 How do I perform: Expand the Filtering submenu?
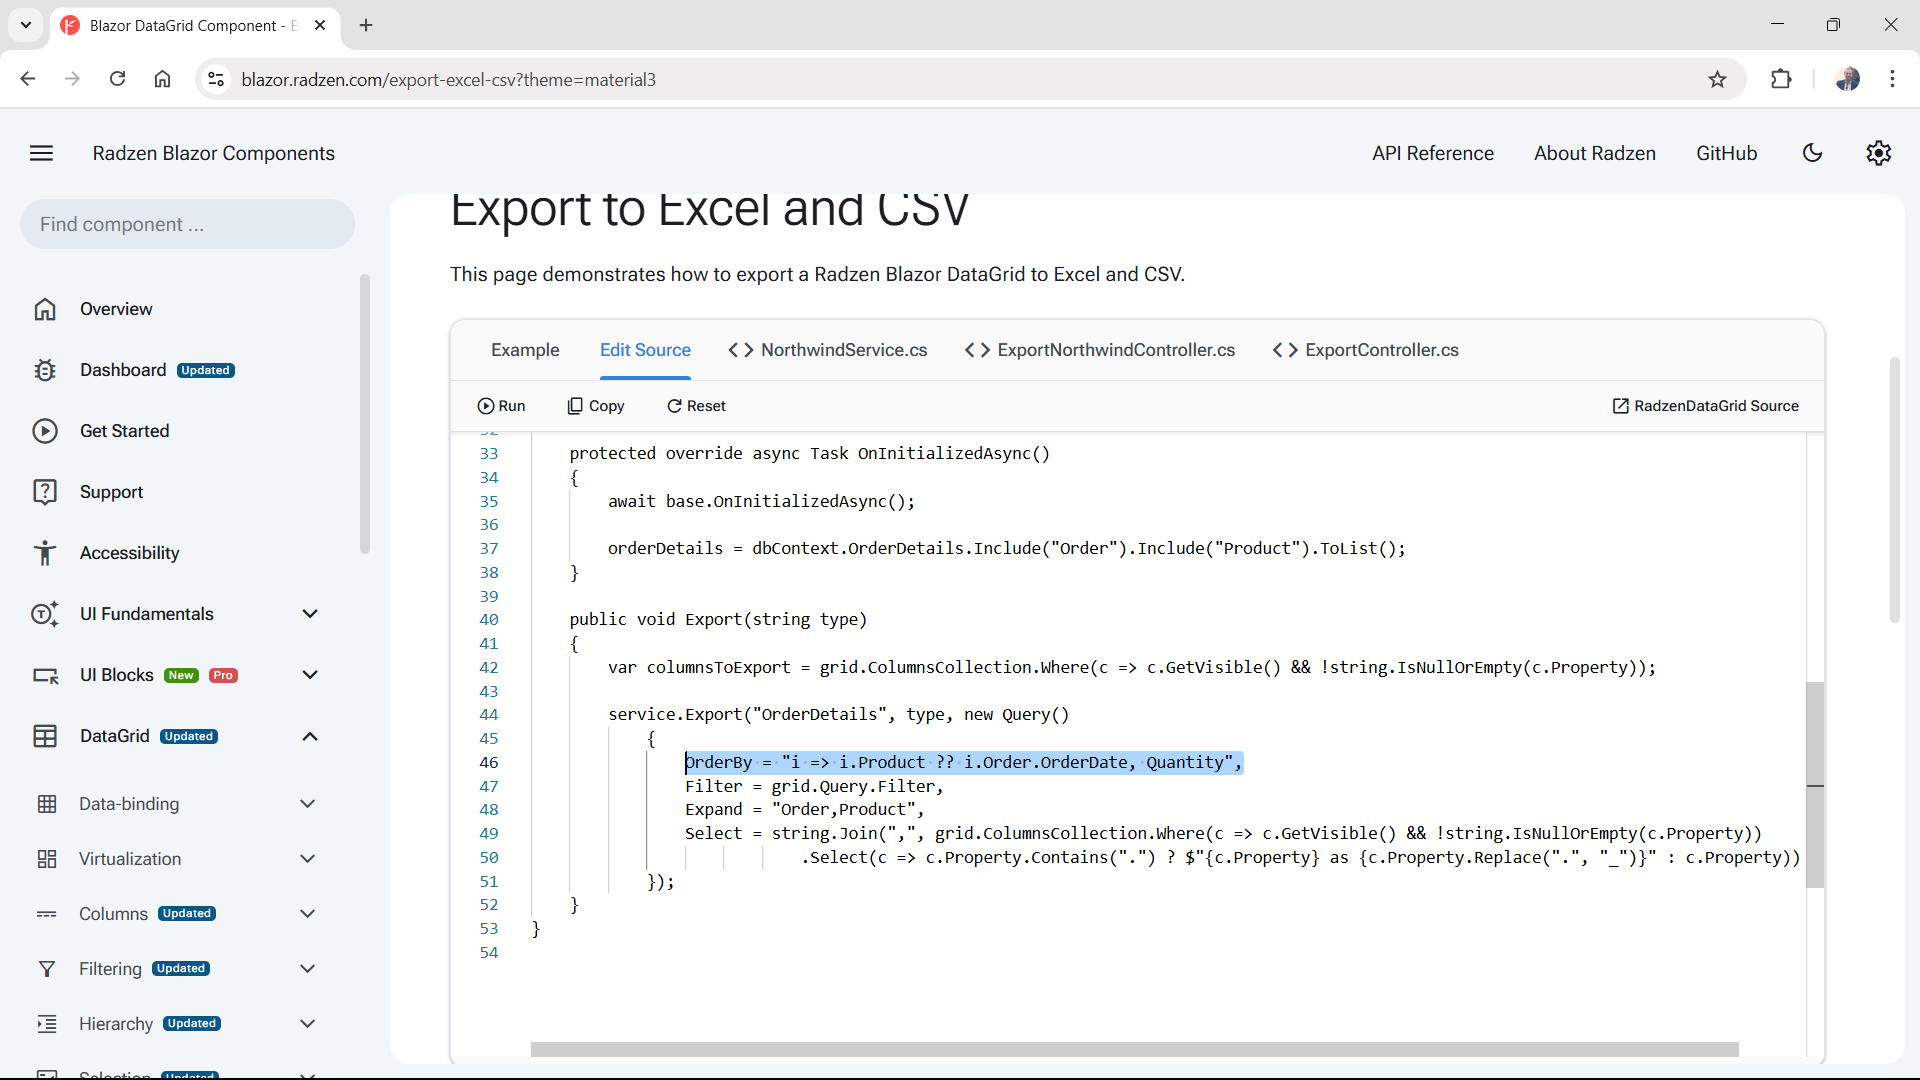[x=308, y=968]
